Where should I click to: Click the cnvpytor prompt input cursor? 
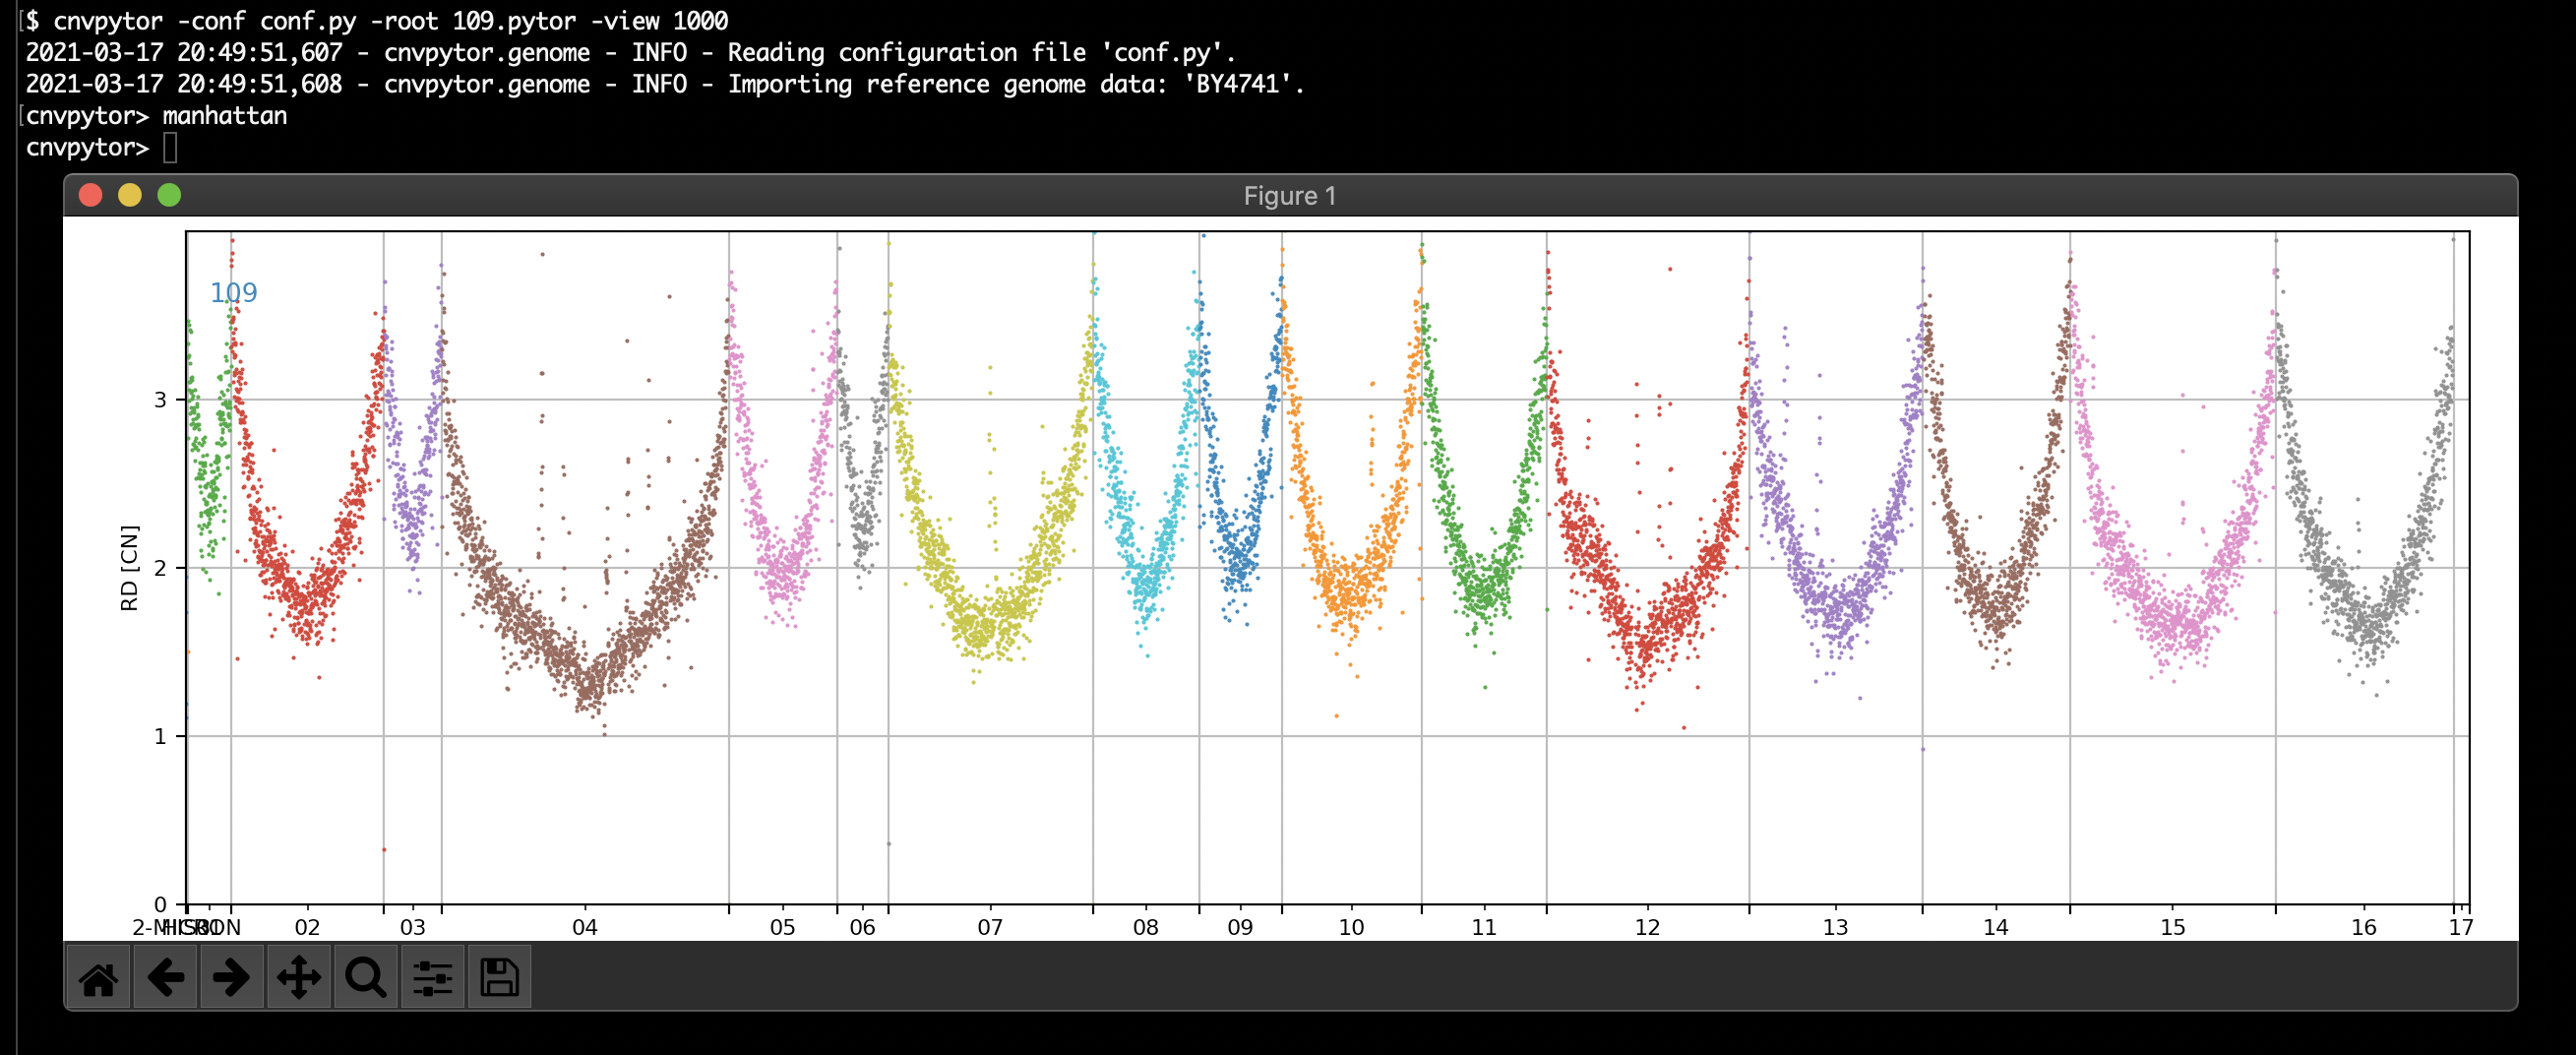168,147
